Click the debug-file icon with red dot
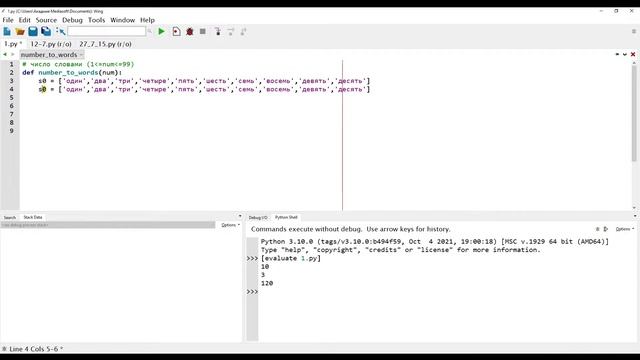The image size is (640, 360). (176, 31)
